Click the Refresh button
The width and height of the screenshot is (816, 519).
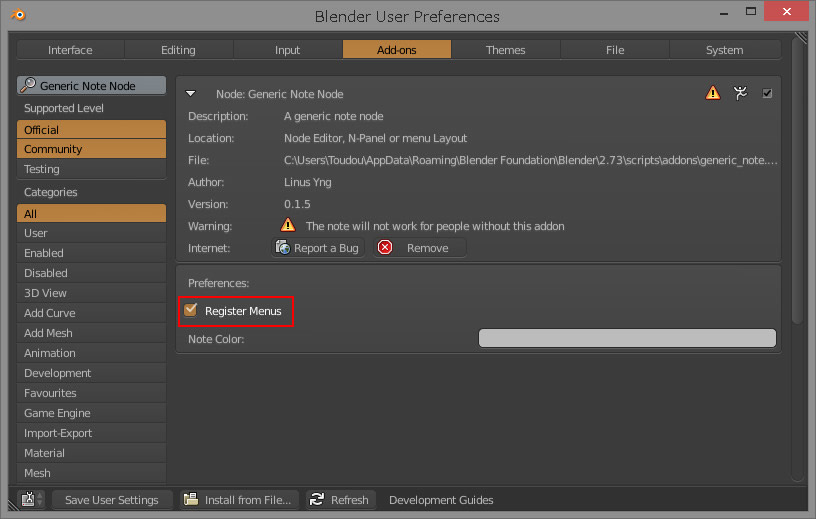click(x=340, y=500)
